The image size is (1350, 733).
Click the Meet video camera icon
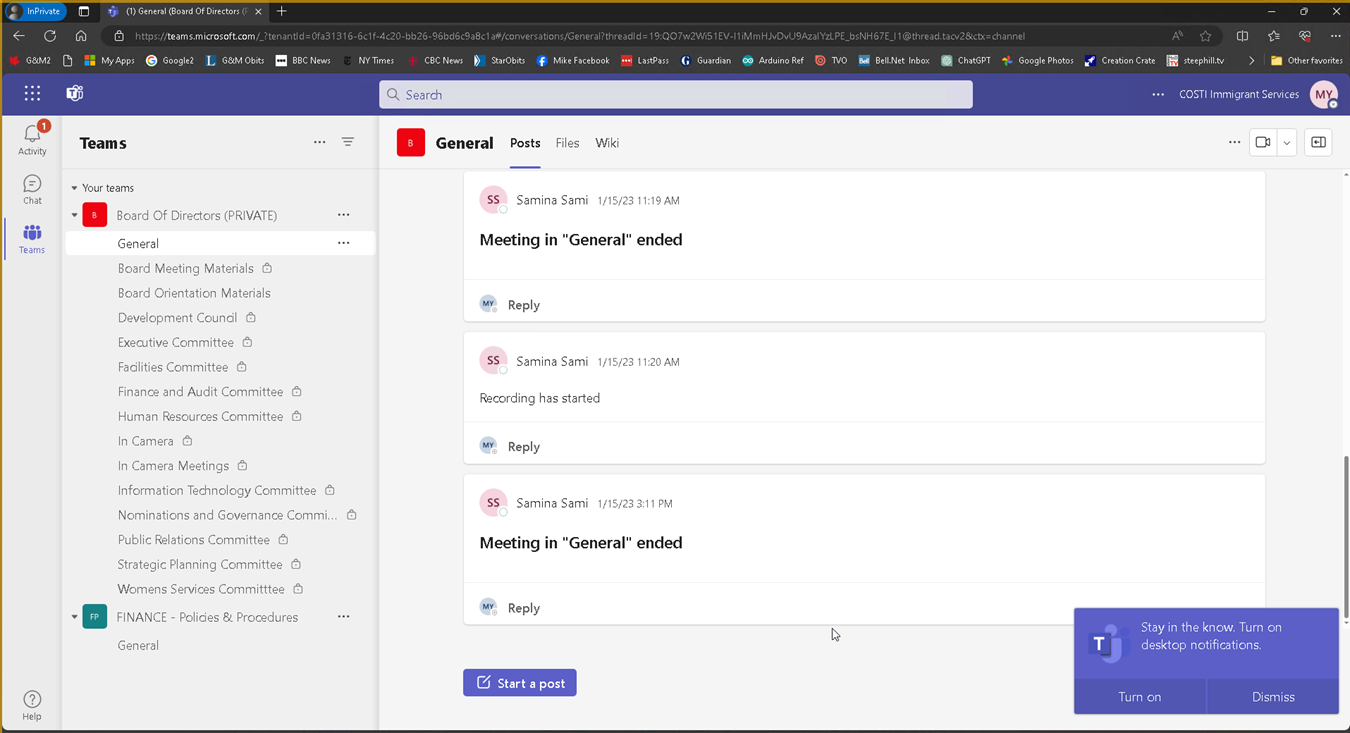pos(1263,143)
